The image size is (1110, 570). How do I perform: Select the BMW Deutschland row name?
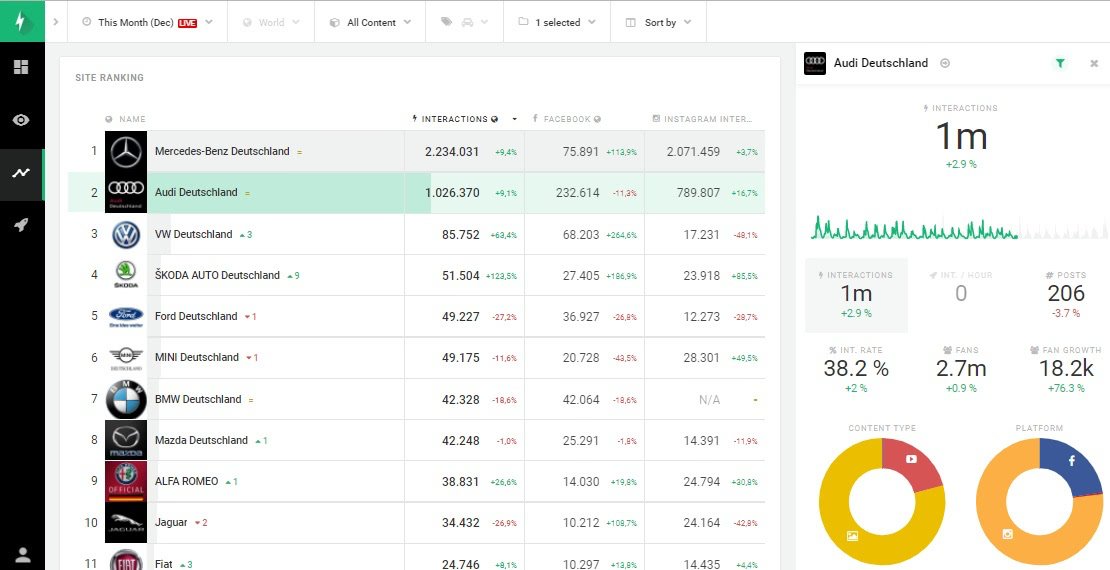coord(198,399)
